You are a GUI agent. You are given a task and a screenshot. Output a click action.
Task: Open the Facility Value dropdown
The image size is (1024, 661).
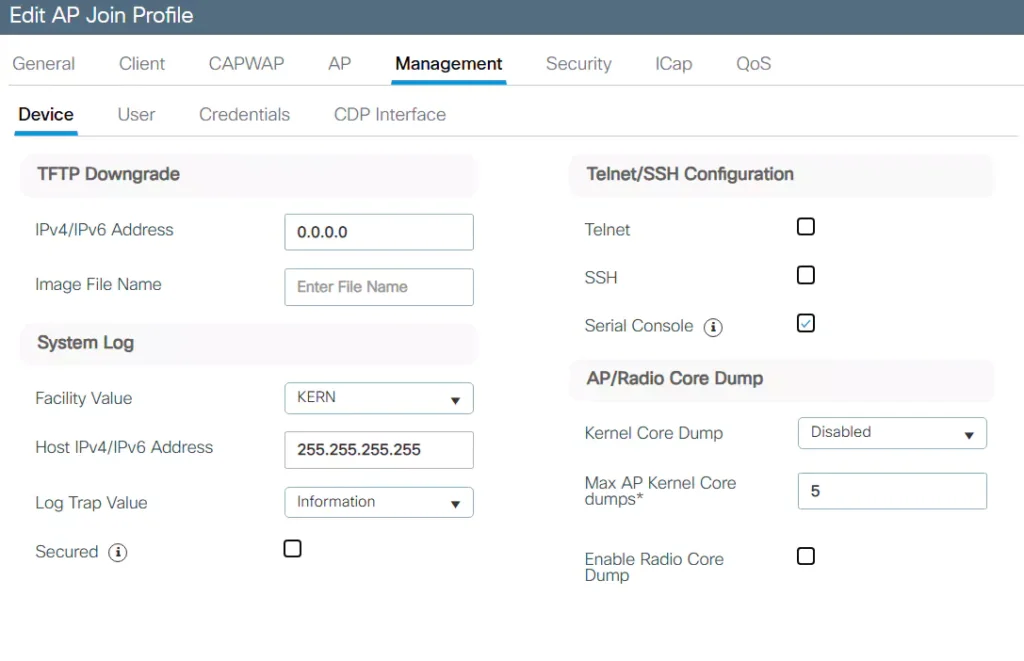378,398
